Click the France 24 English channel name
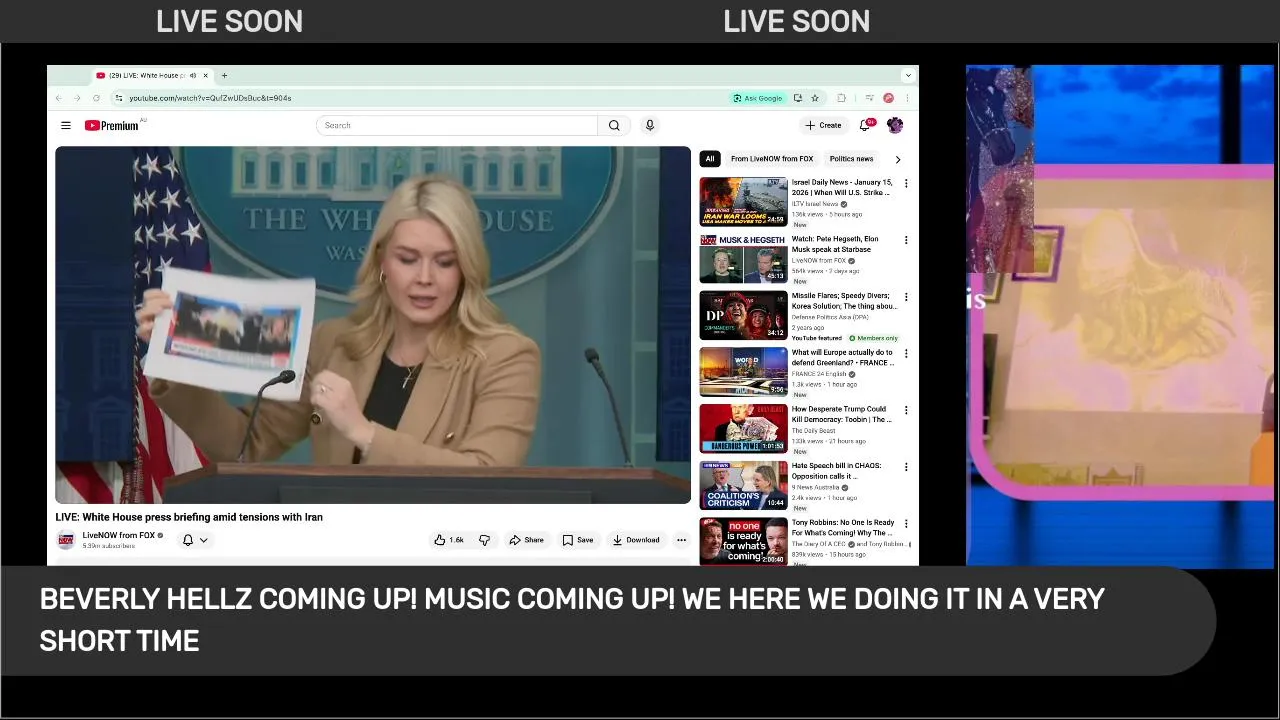 tap(819, 374)
